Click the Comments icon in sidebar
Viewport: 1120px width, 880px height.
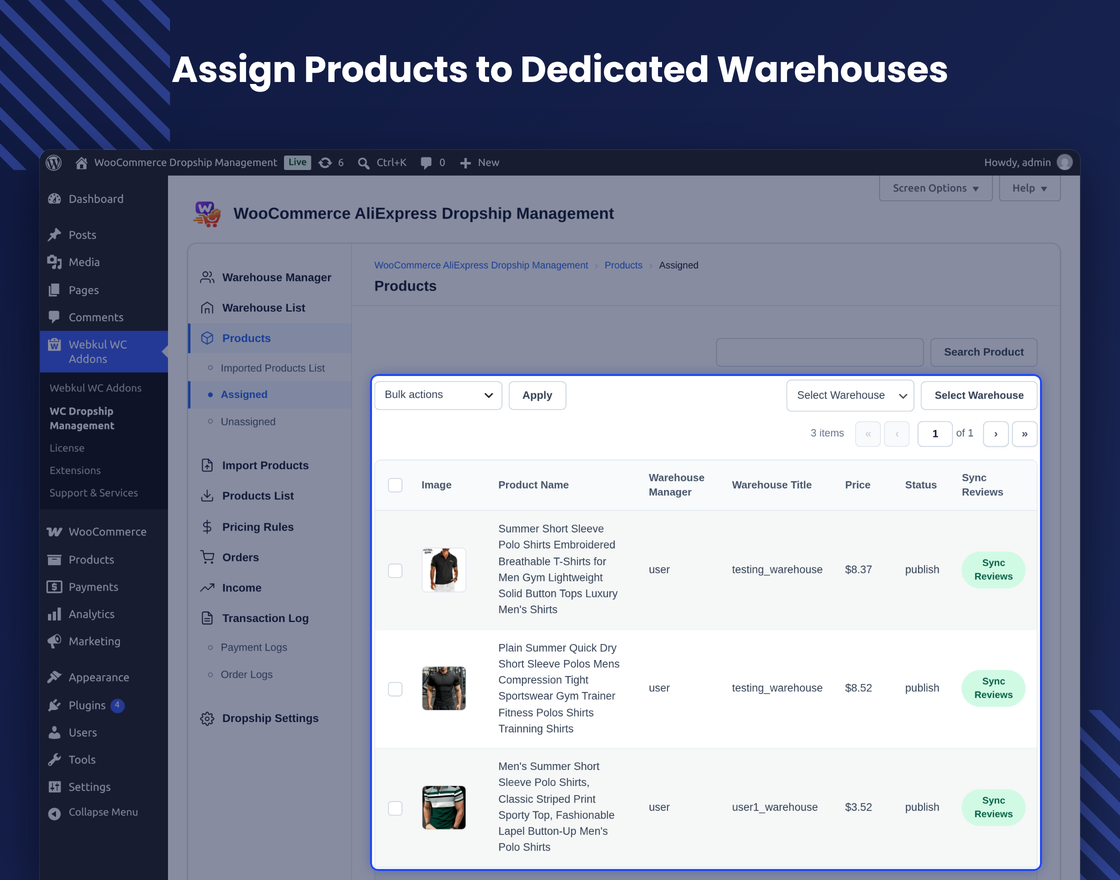[54, 317]
